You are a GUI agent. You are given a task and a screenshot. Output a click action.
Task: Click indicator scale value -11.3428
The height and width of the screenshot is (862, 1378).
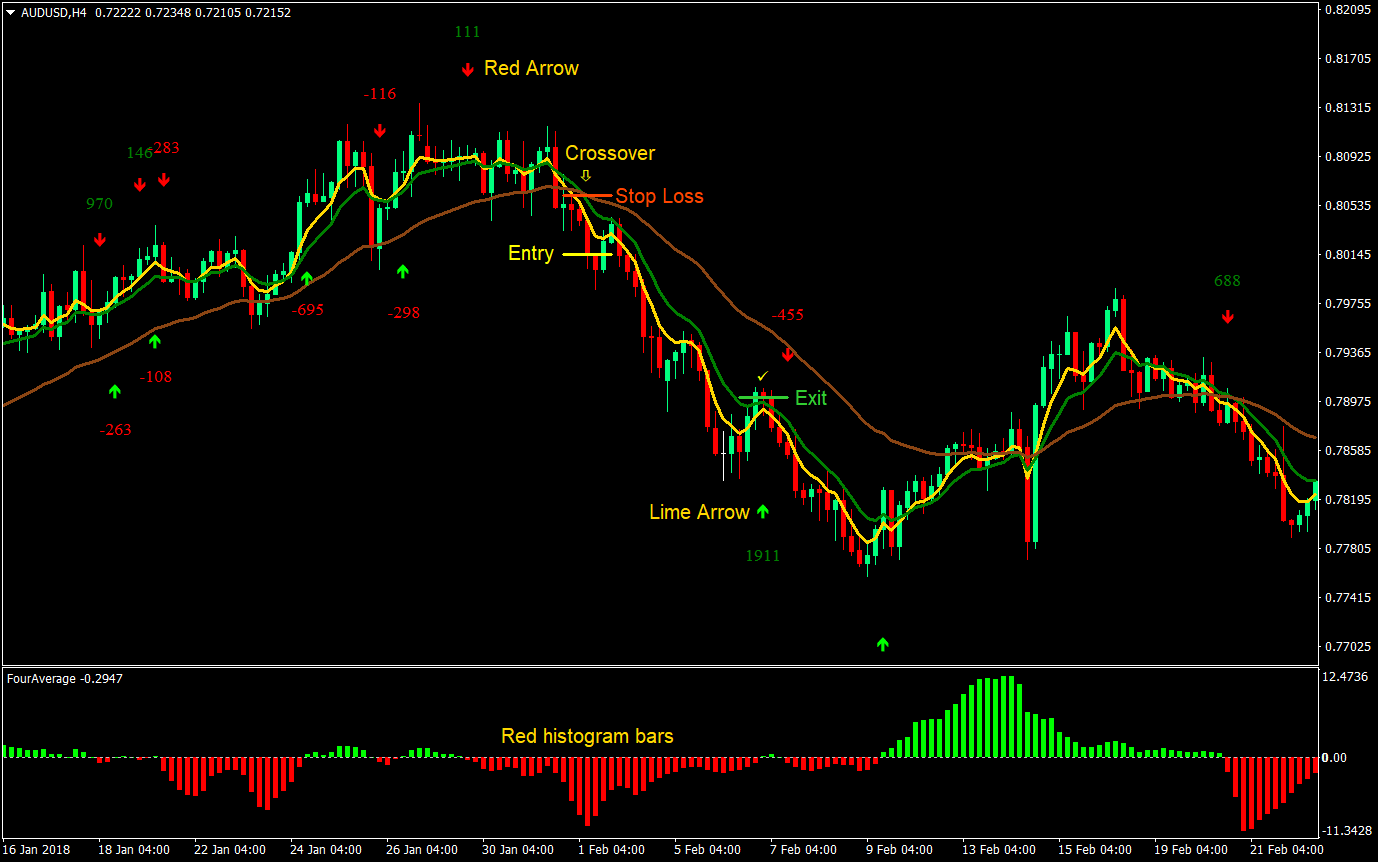click(1345, 831)
